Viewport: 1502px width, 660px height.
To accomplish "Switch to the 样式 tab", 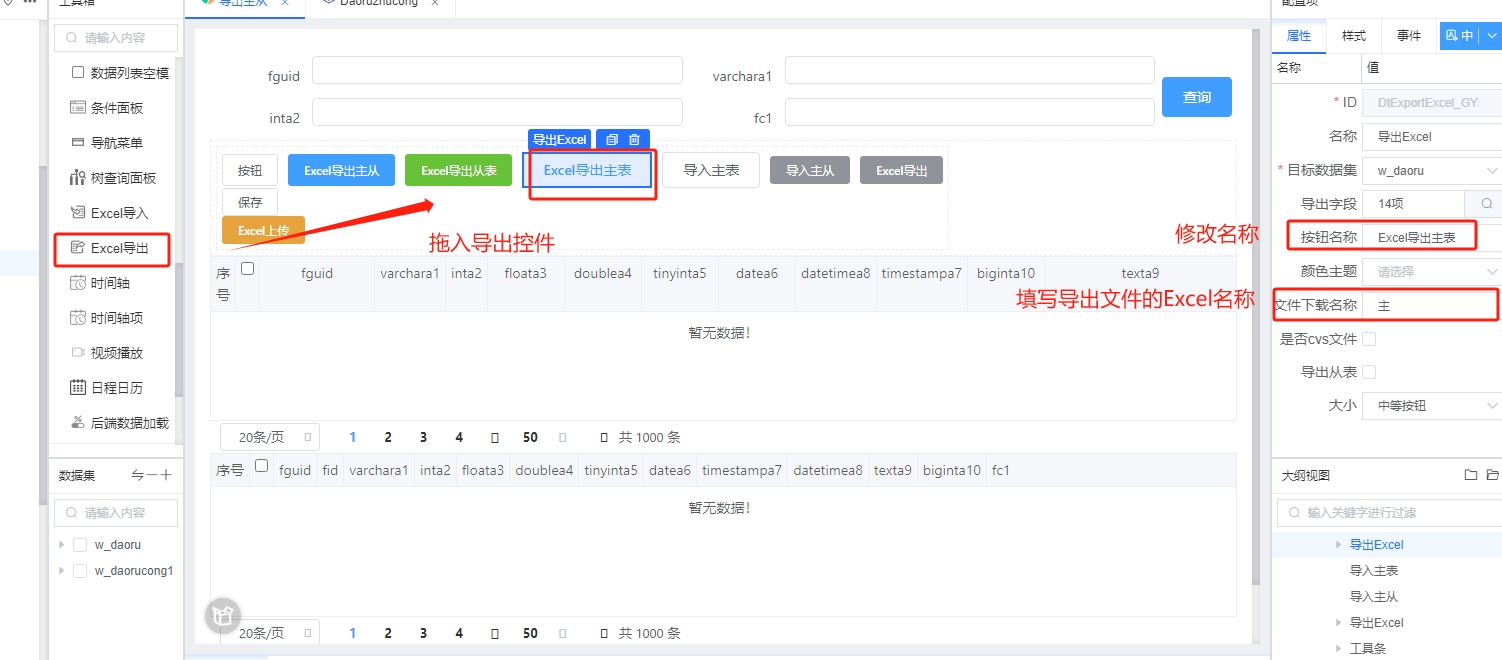I will point(1353,36).
